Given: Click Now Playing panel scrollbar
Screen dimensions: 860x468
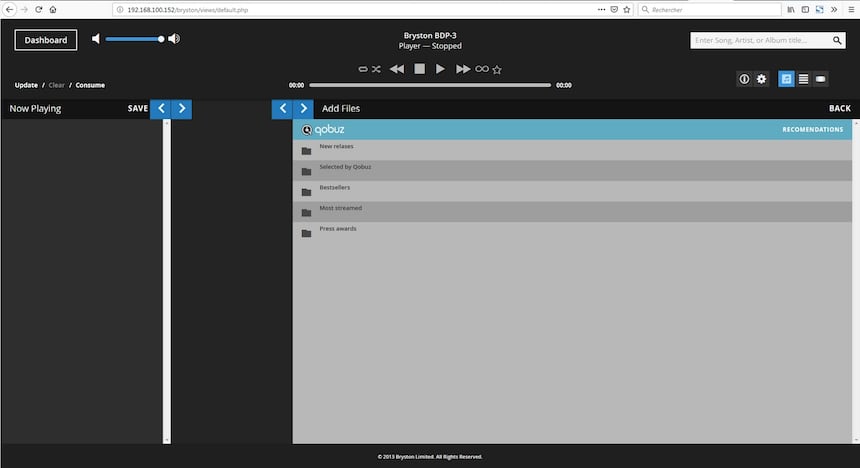Looking at the screenshot, I should (x=167, y=281).
